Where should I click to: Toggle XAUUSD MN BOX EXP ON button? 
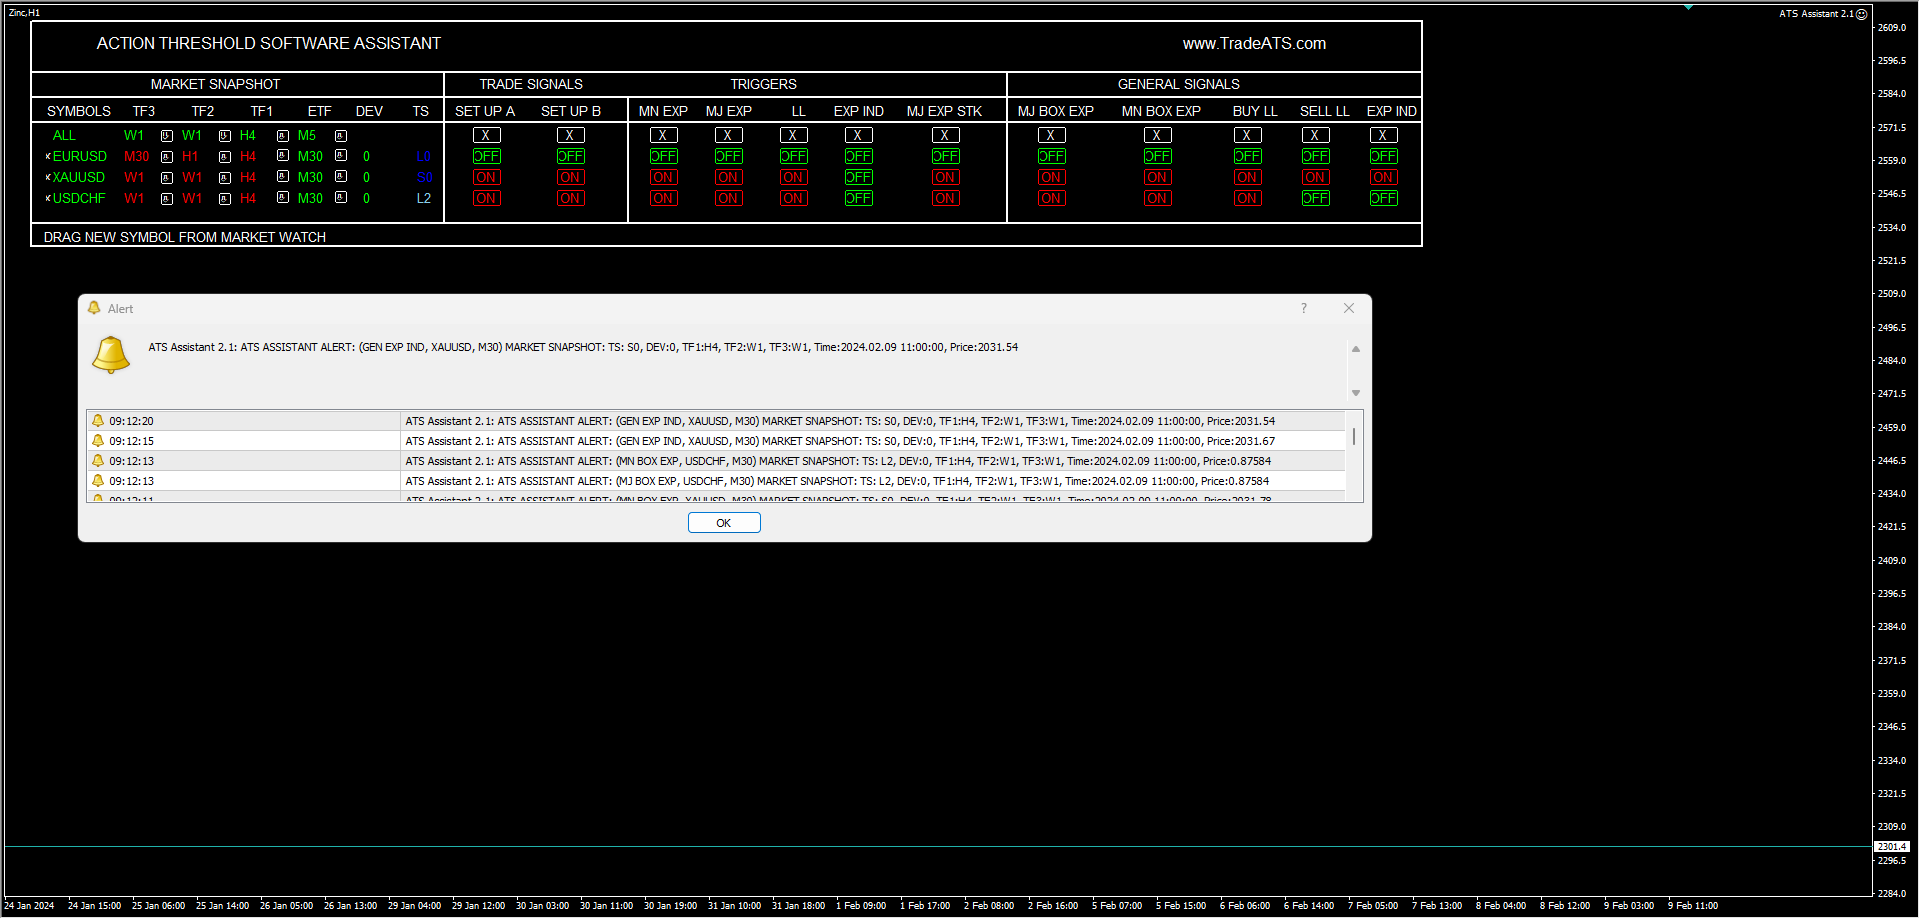1157,178
